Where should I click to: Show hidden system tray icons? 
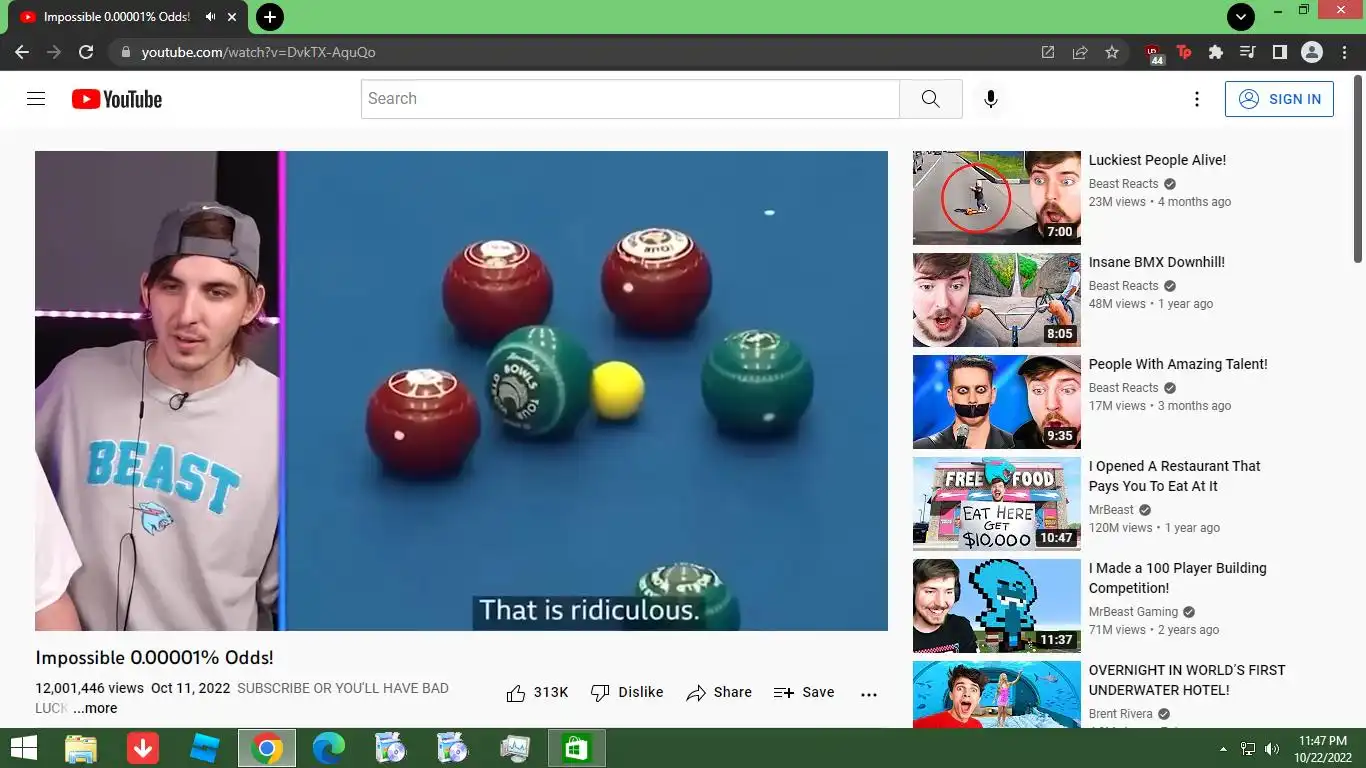tap(1223, 749)
